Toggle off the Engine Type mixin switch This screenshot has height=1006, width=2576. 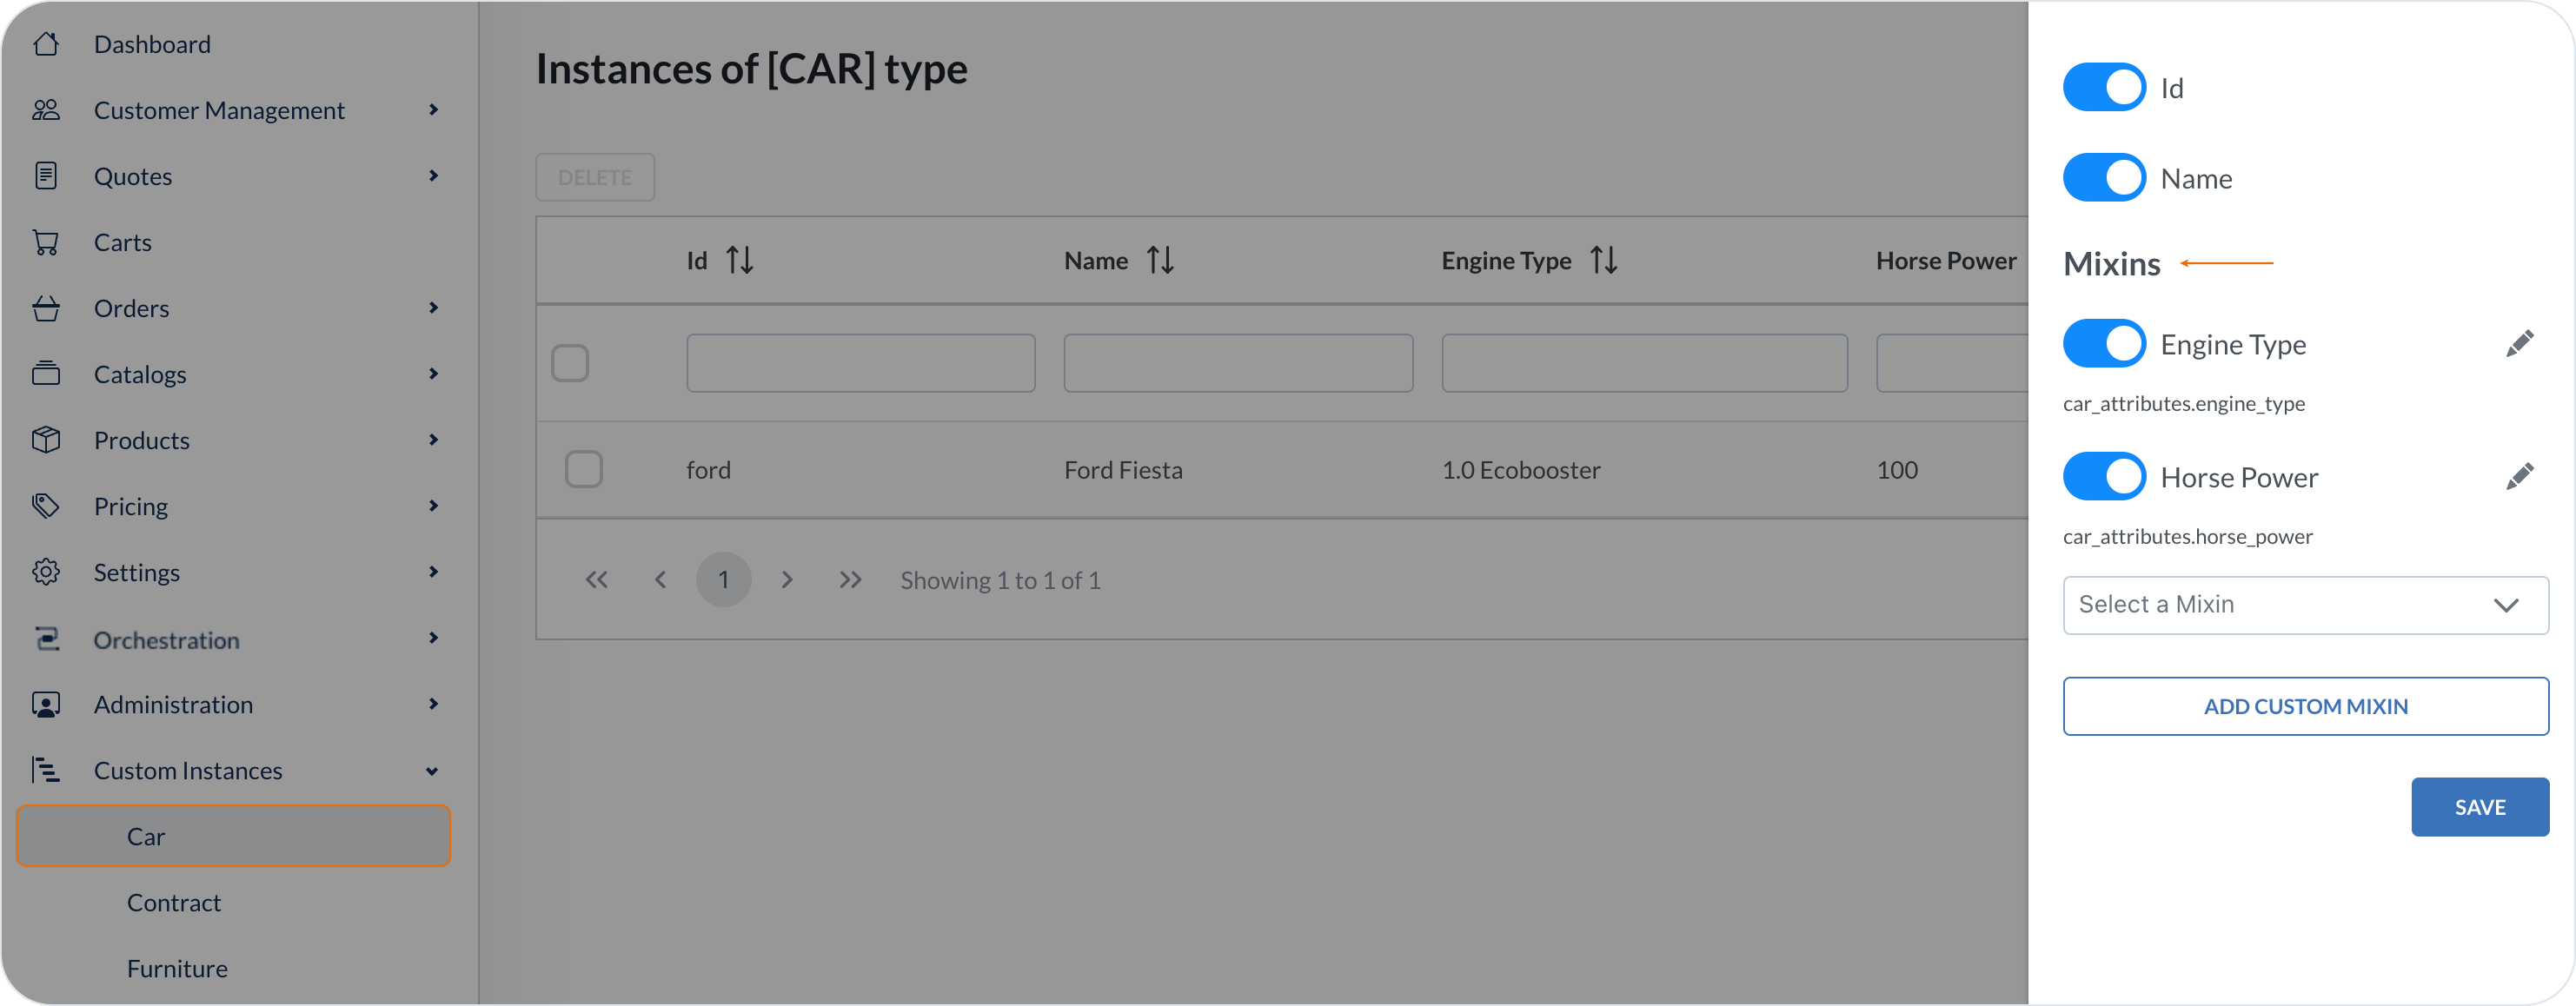[x=2104, y=344]
